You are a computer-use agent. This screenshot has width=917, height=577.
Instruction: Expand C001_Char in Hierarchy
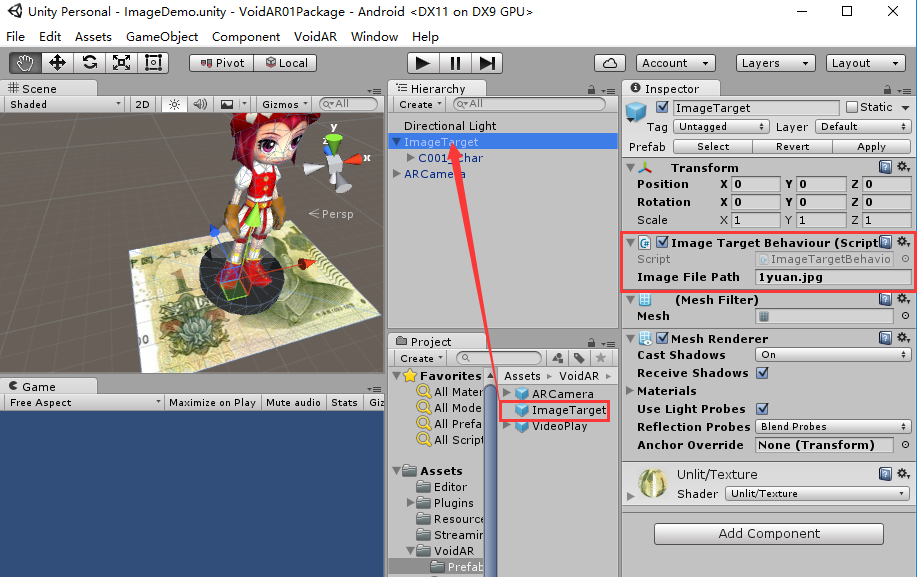click(411, 158)
